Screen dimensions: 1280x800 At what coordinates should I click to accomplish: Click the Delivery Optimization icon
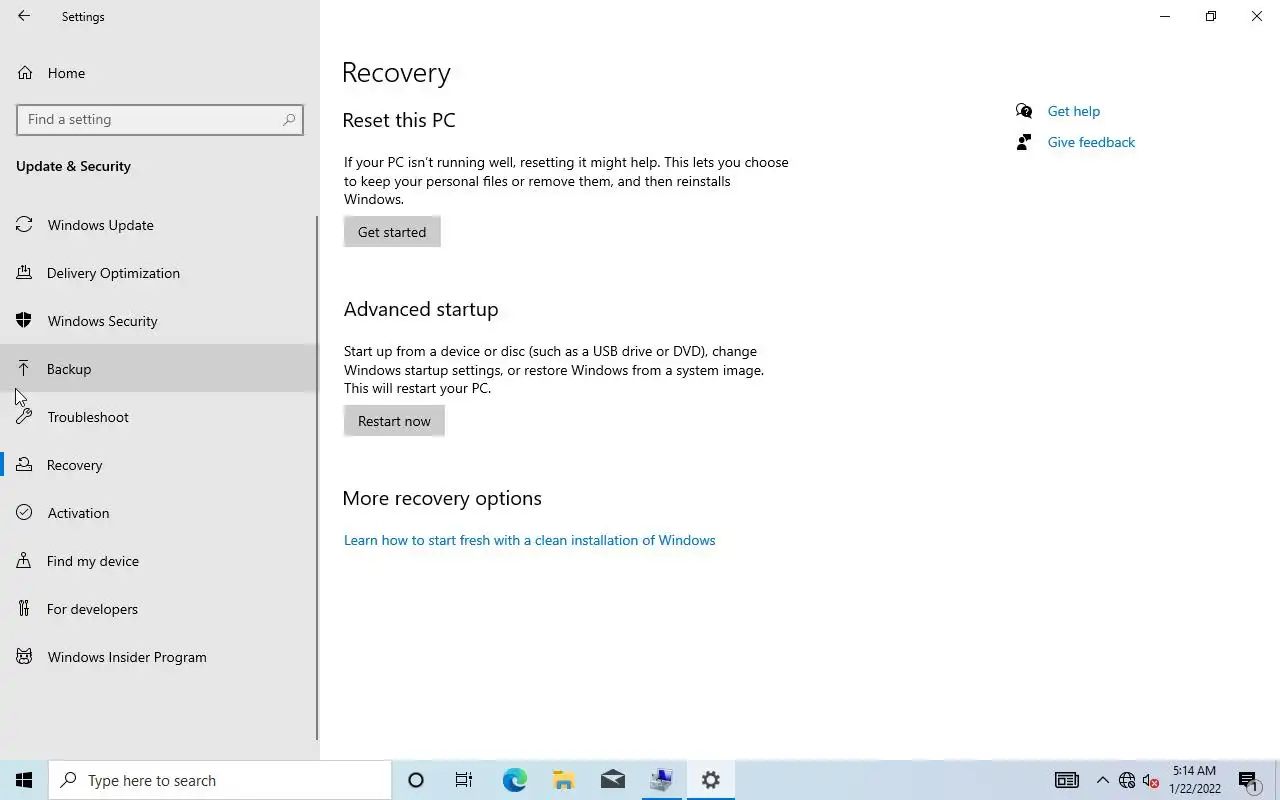pos(24,273)
